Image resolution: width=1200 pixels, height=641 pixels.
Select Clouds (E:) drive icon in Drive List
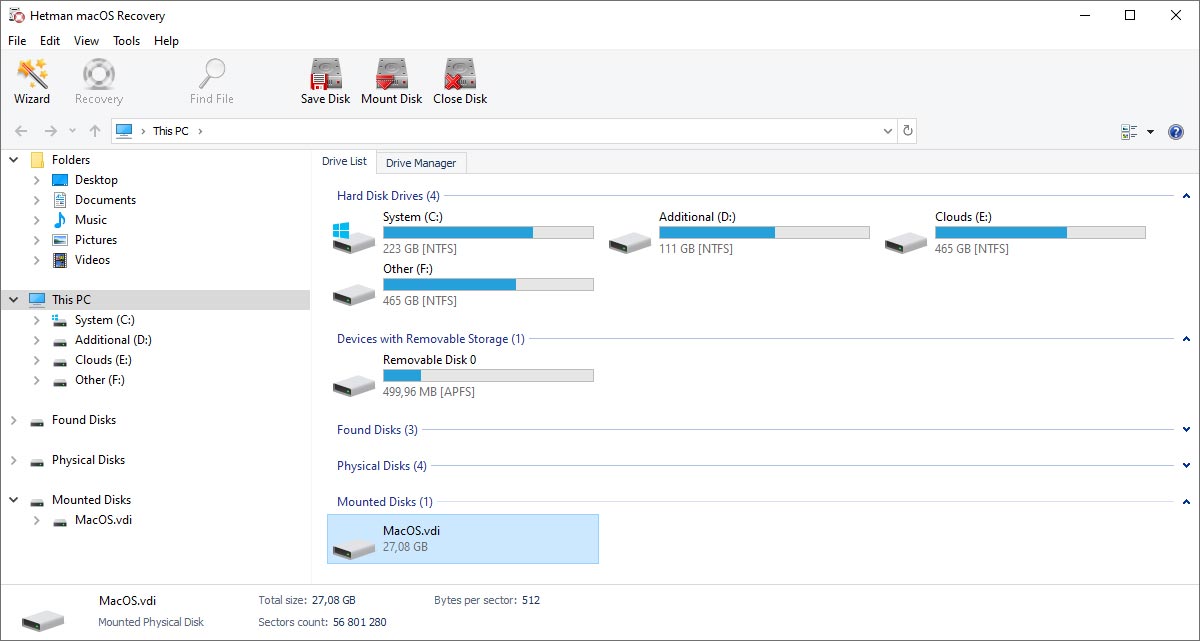coord(906,242)
